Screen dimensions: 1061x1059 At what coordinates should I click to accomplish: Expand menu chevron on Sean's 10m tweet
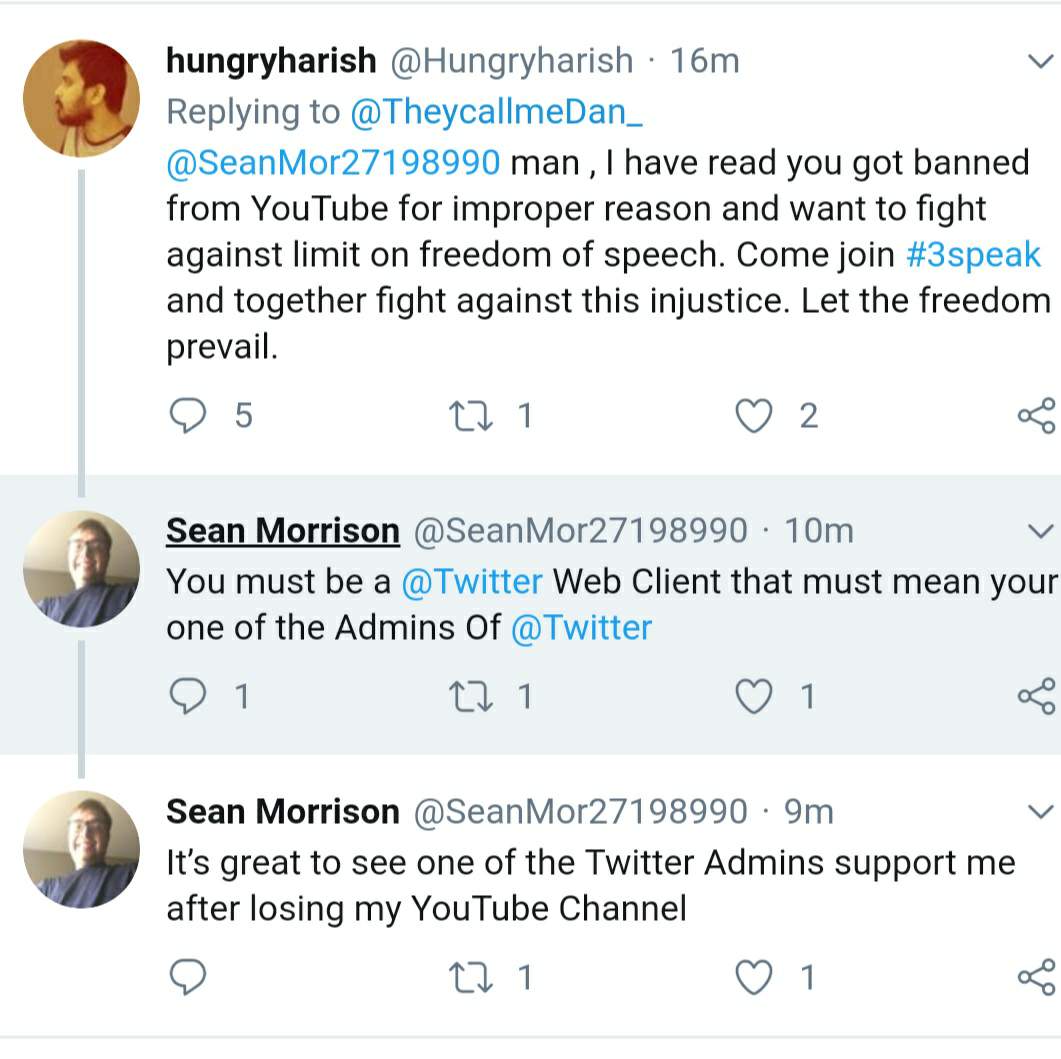[x=1040, y=531]
